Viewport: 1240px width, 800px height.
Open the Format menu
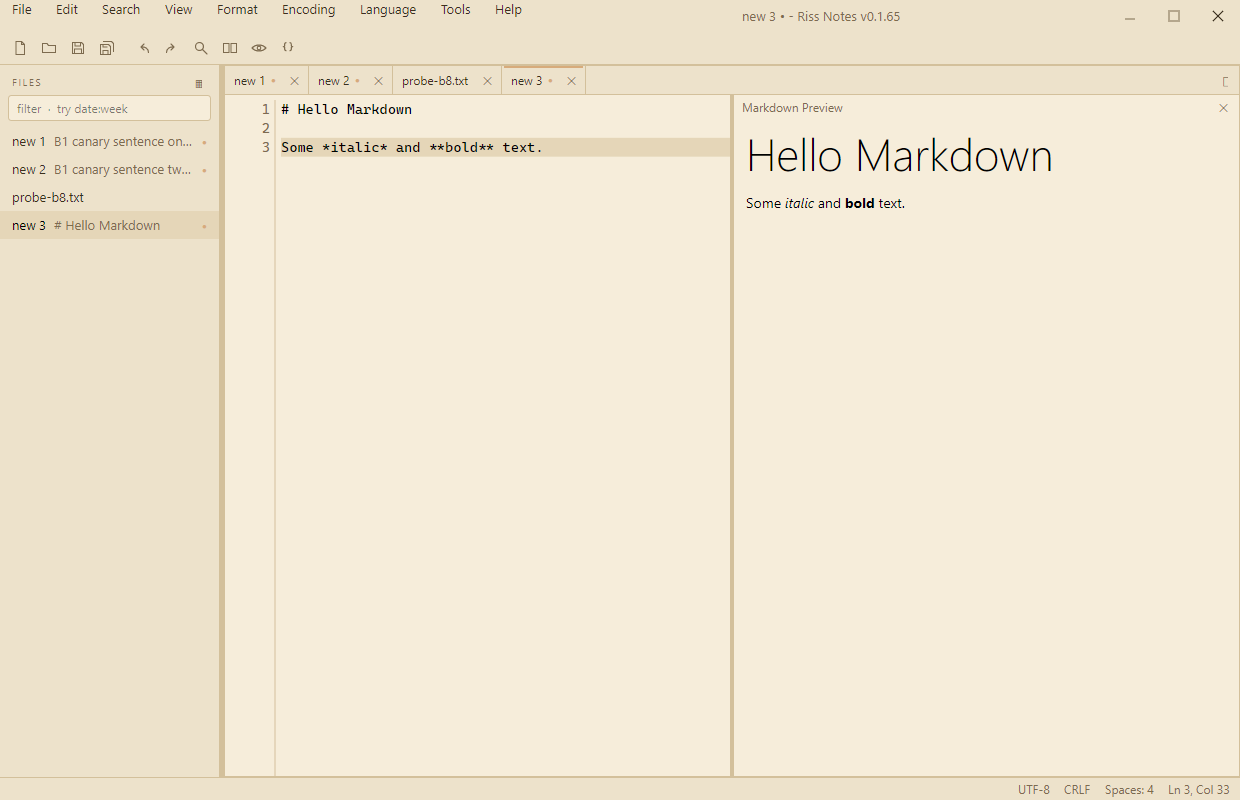click(237, 10)
